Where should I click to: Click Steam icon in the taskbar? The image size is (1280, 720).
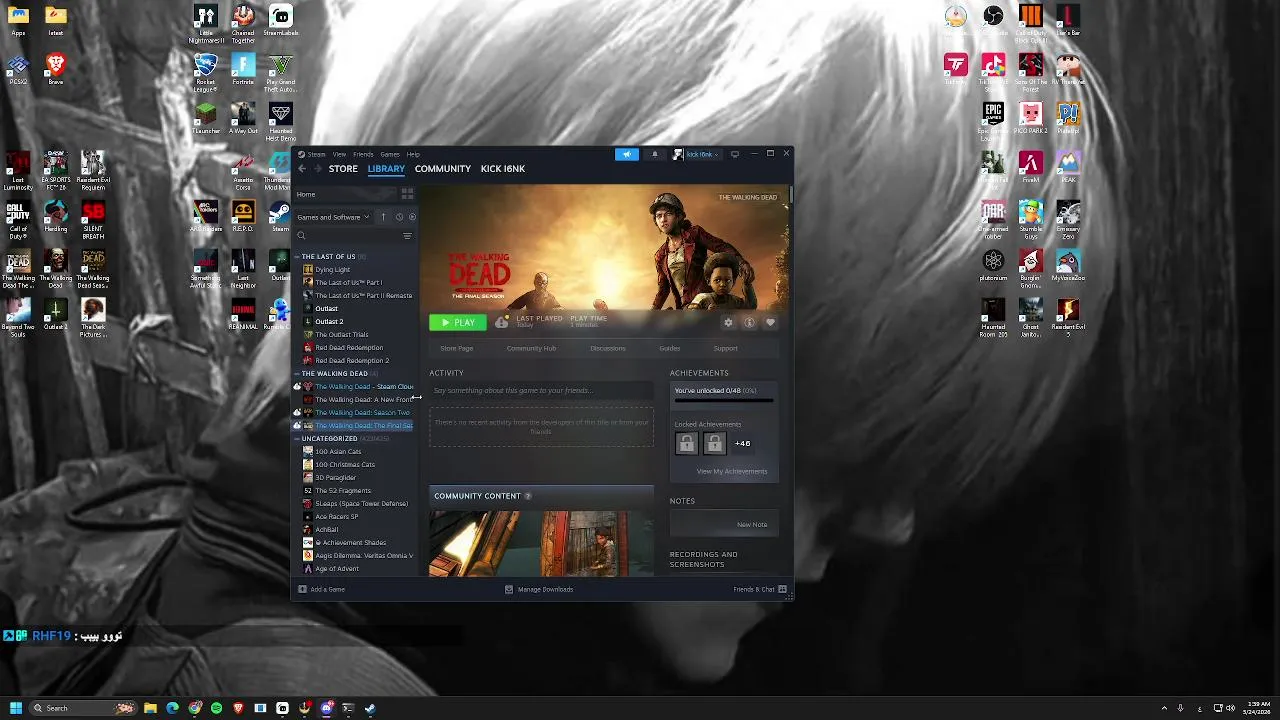pos(370,708)
